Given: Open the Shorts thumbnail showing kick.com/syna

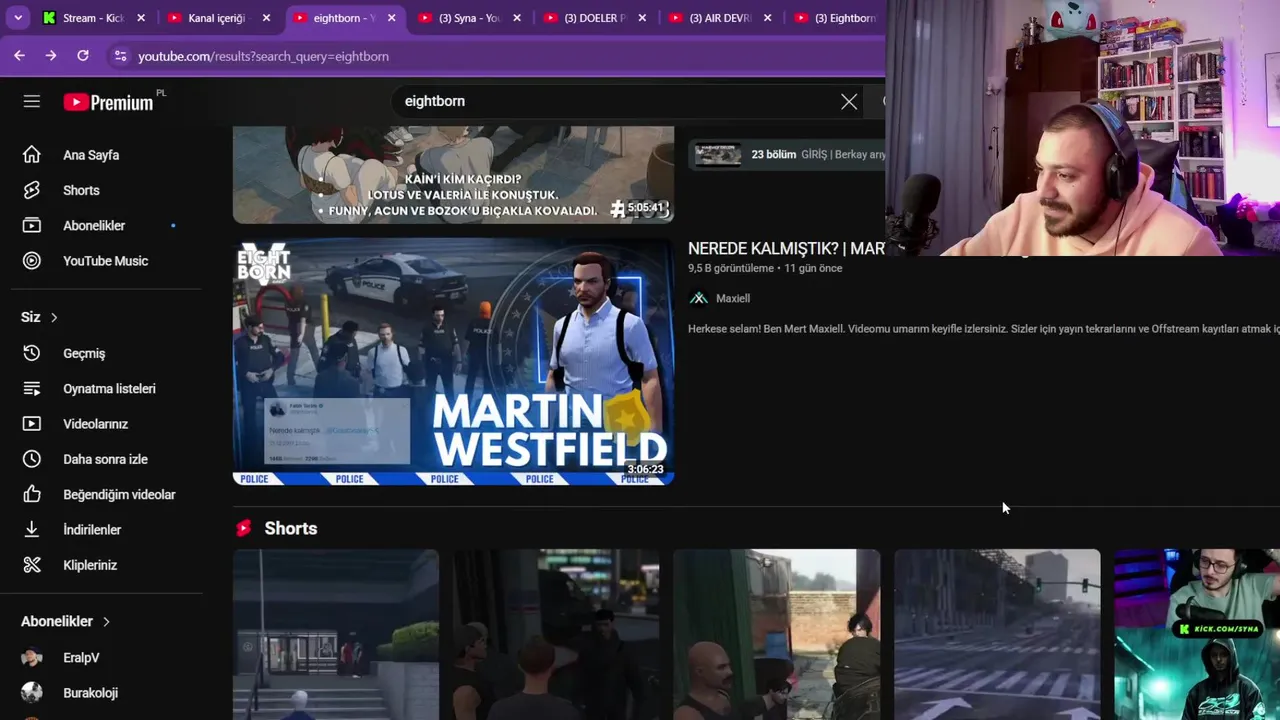Looking at the screenshot, I should point(1197,634).
